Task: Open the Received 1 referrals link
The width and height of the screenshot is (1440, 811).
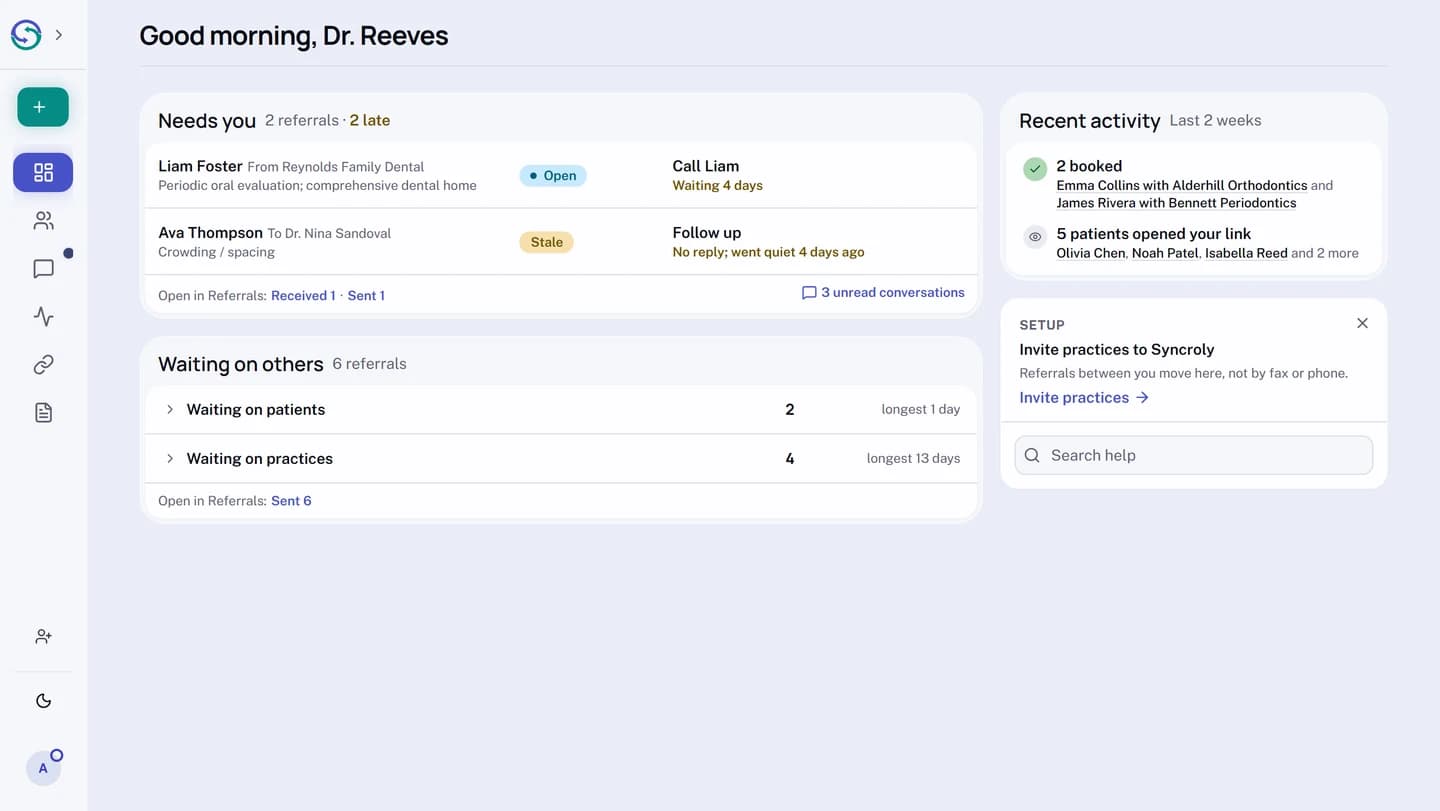Action: tap(303, 295)
